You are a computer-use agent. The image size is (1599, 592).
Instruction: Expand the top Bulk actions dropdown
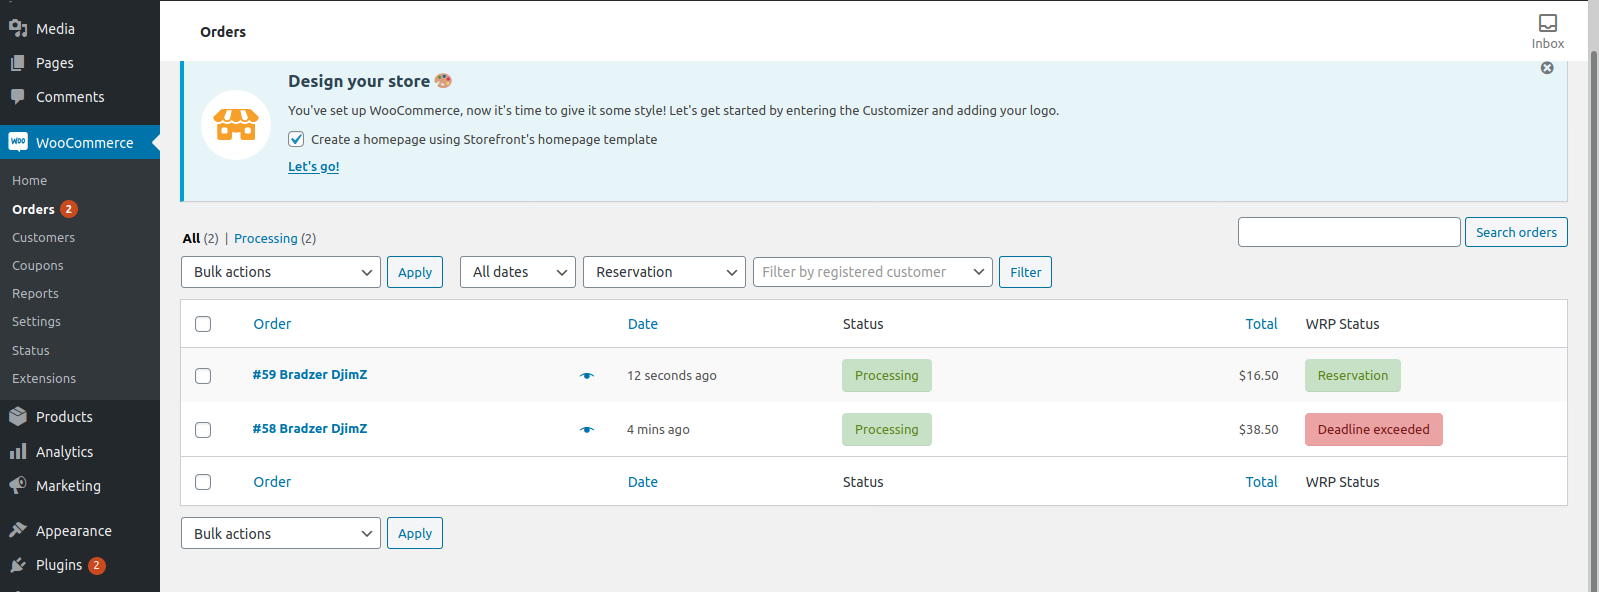coord(281,272)
